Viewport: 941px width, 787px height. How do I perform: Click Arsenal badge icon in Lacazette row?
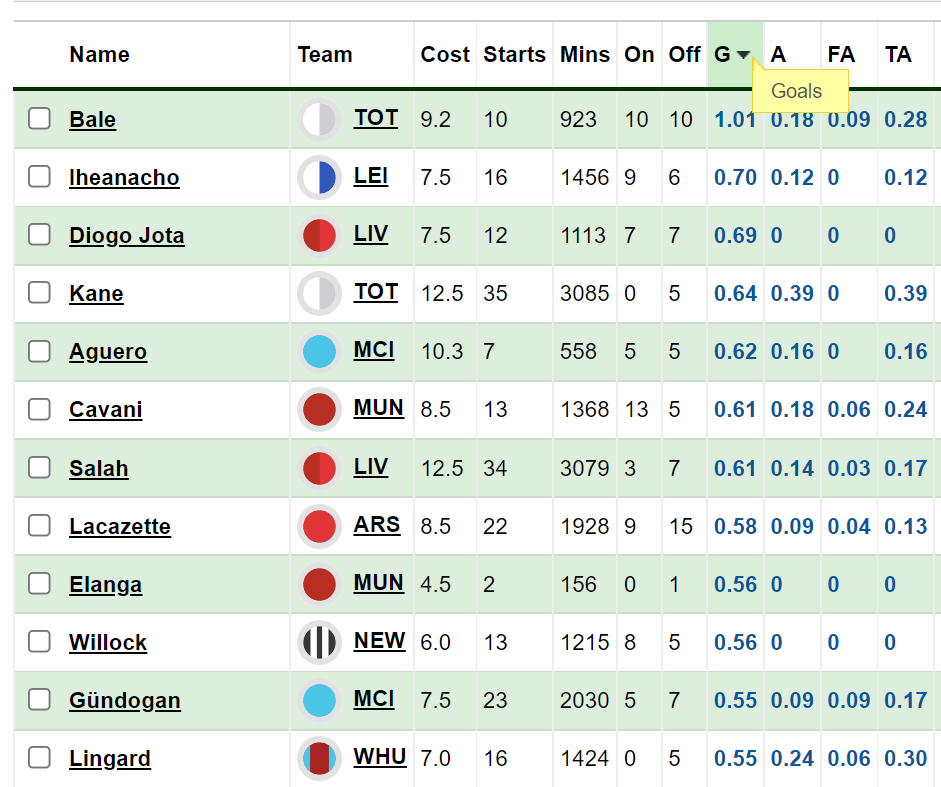click(319, 526)
